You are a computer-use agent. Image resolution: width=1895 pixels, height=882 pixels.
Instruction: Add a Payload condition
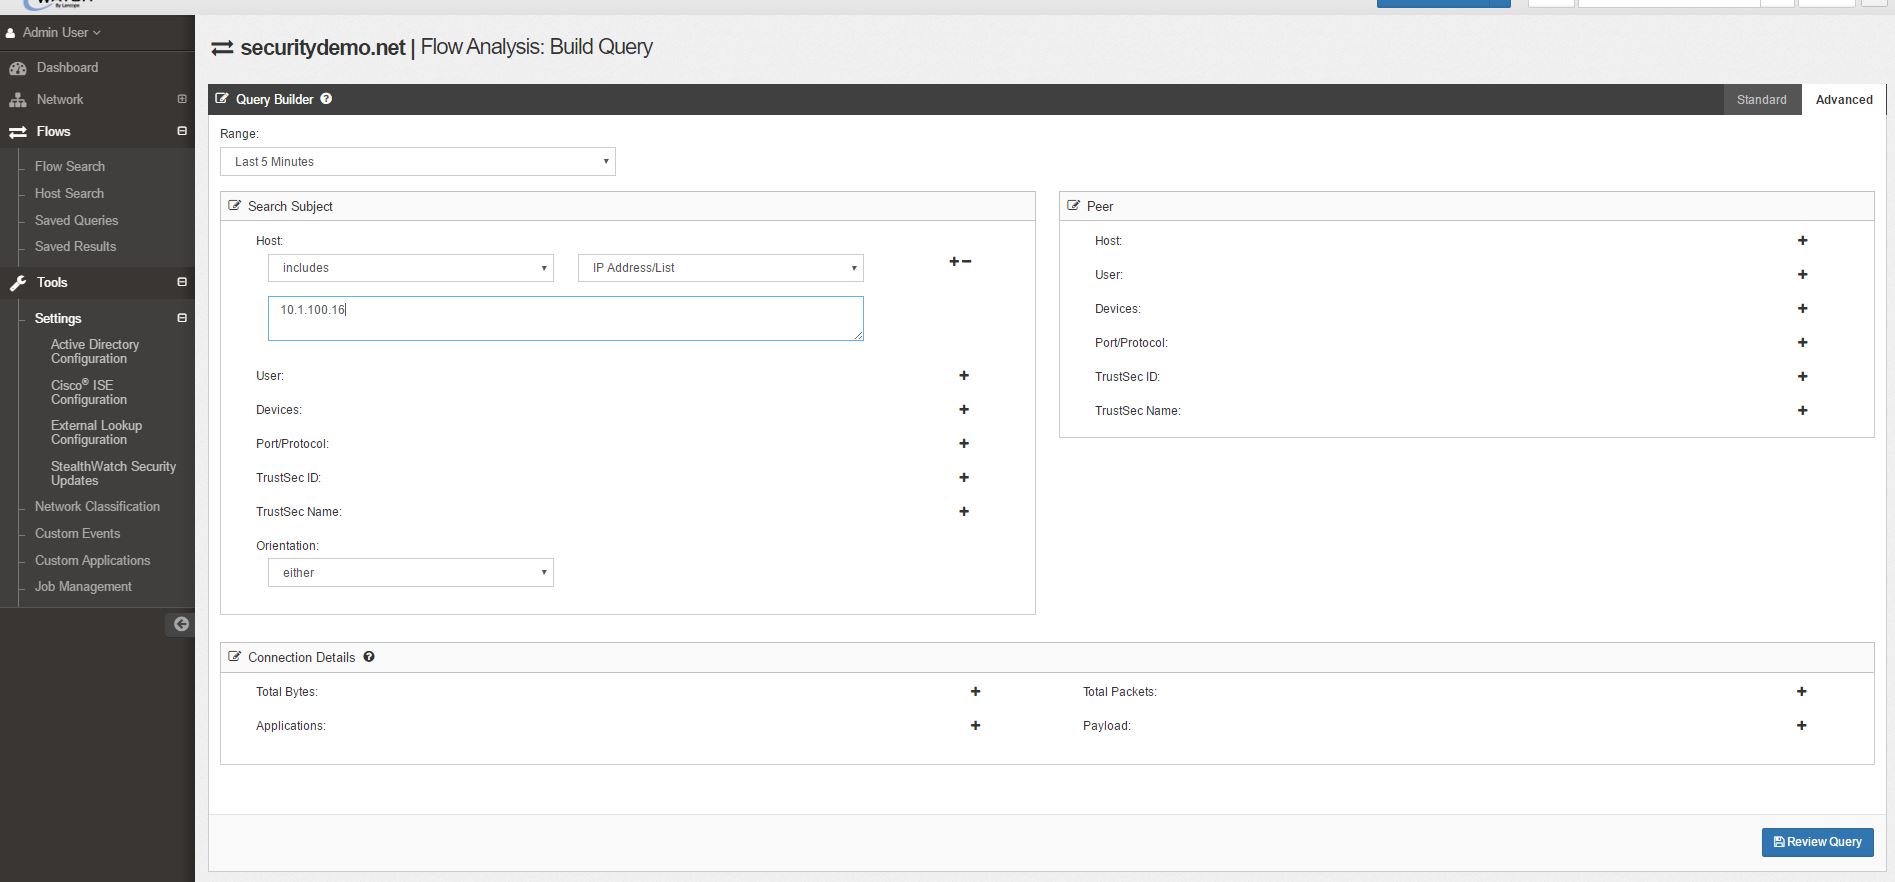coord(1801,726)
